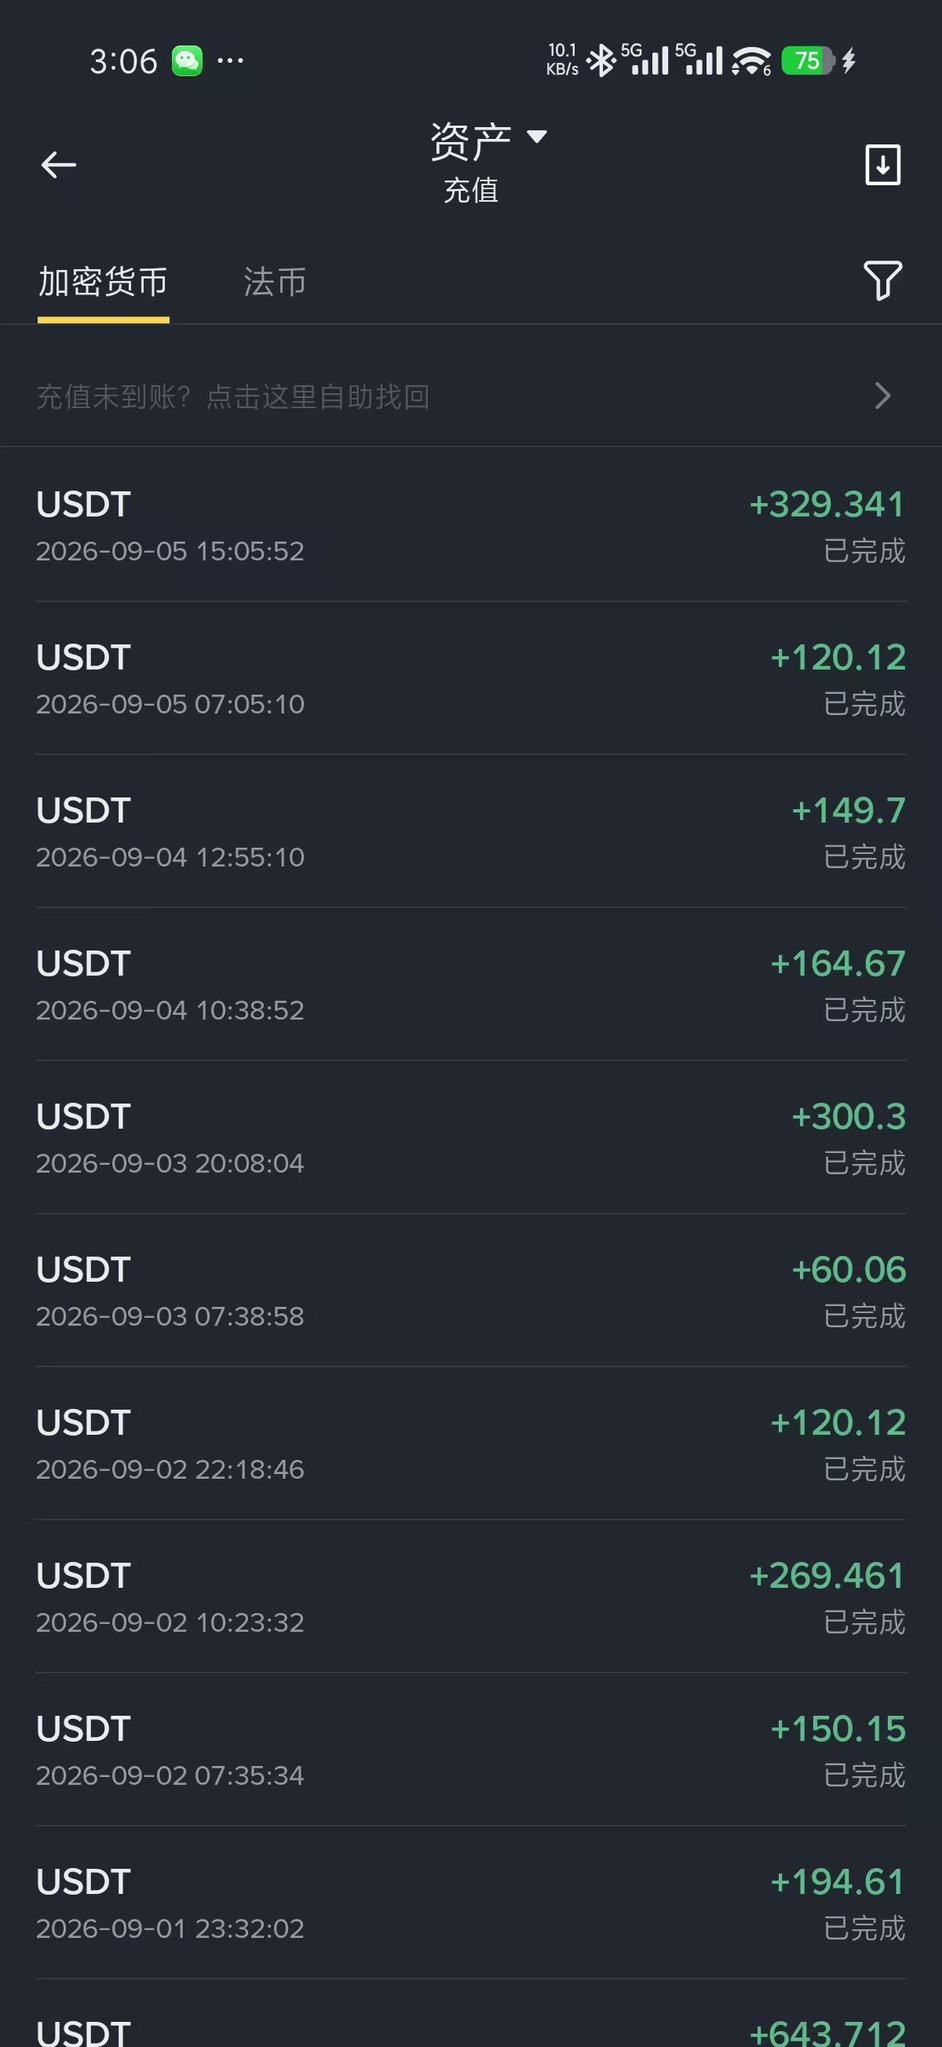942x2047 pixels.
Task: Tap the Bluetooth status icon
Action: click(601, 61)
